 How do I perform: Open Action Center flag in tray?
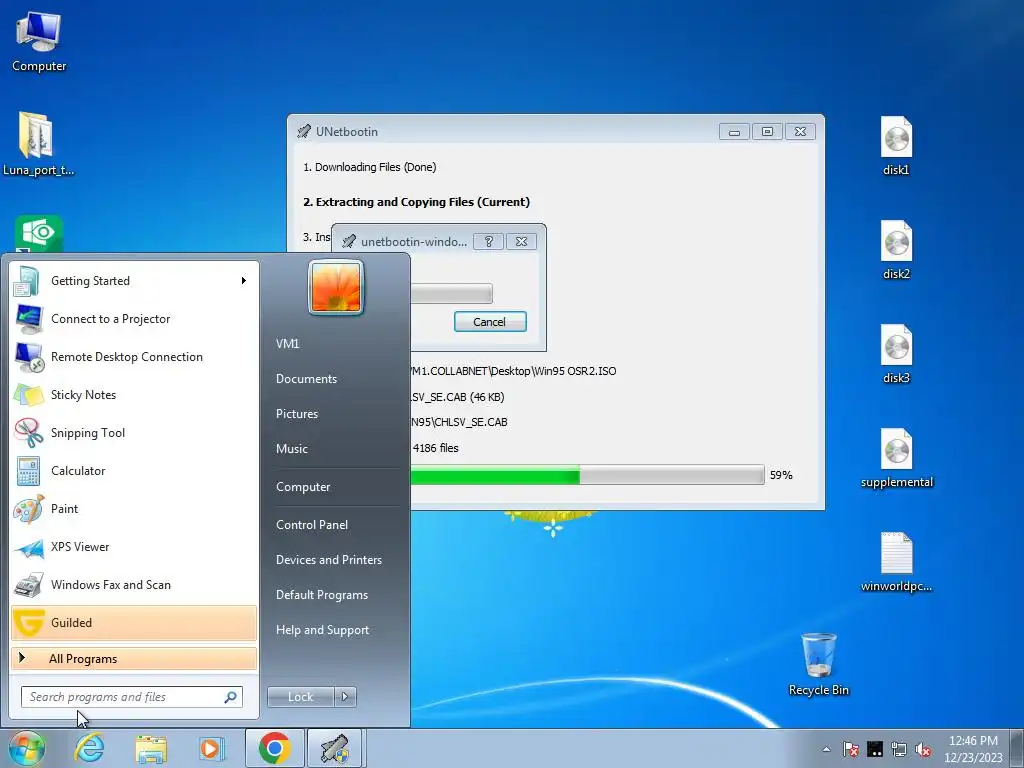[850, 749]
